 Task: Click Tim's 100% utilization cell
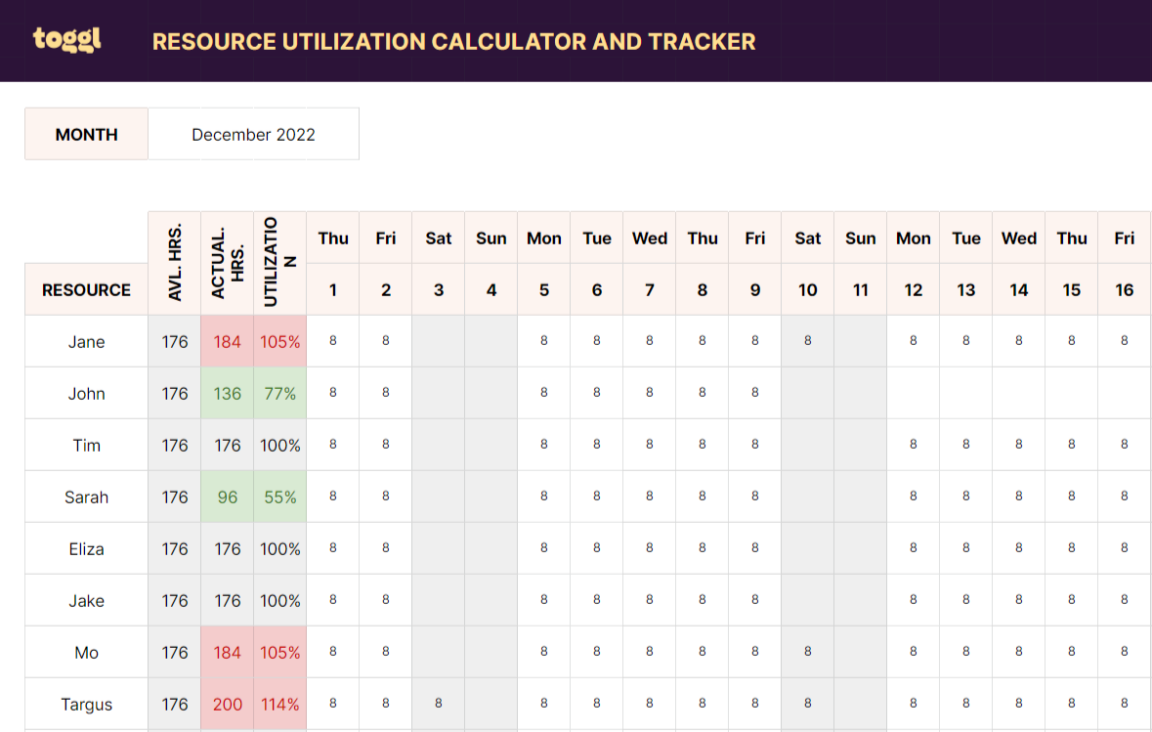point(280,444)
